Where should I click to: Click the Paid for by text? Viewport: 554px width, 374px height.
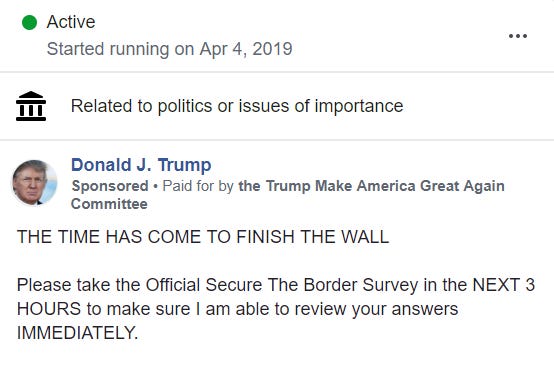pyautogui.click(x=198, y=186)
